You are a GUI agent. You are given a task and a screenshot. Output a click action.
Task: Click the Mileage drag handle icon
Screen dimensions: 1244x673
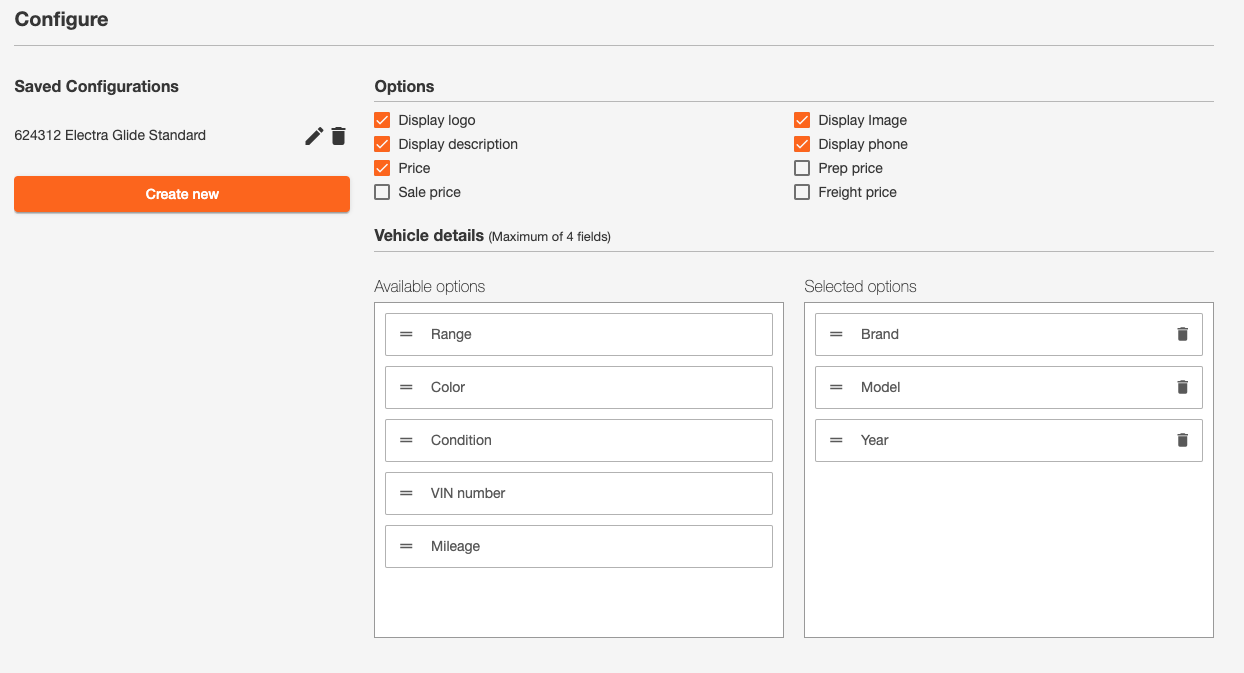[x=406, y=546]
